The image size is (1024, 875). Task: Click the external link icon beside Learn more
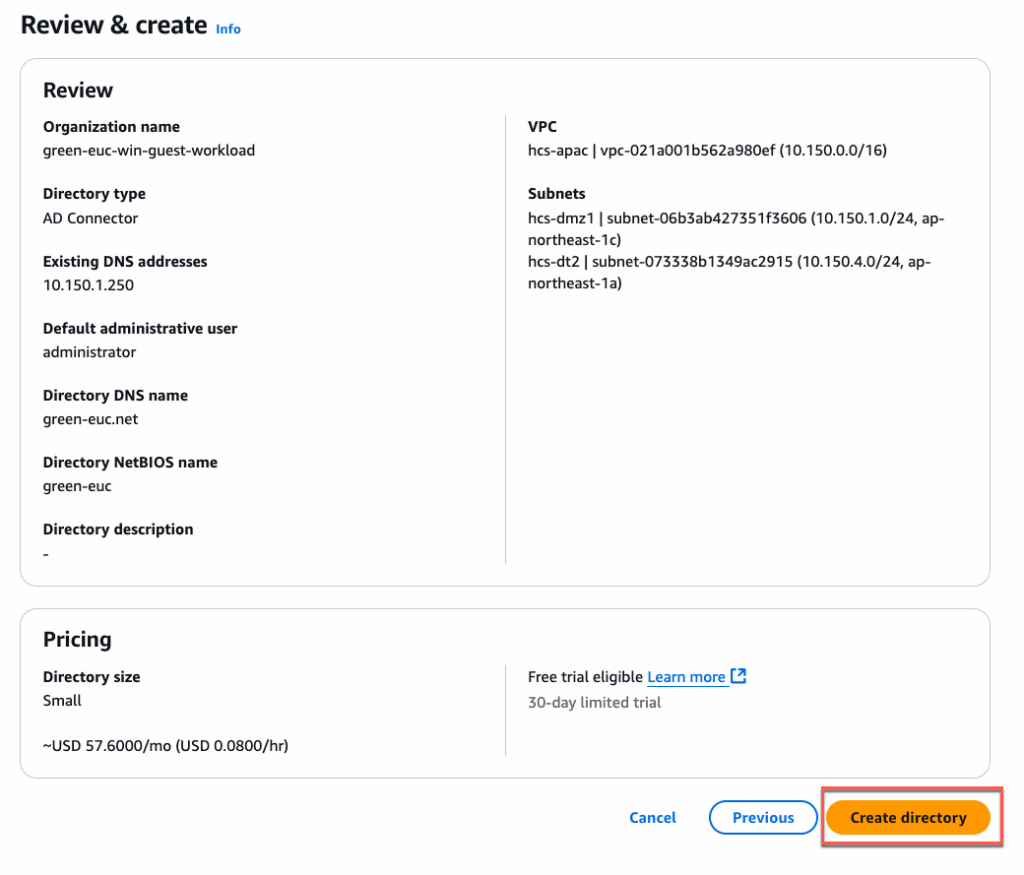point(739,677)
